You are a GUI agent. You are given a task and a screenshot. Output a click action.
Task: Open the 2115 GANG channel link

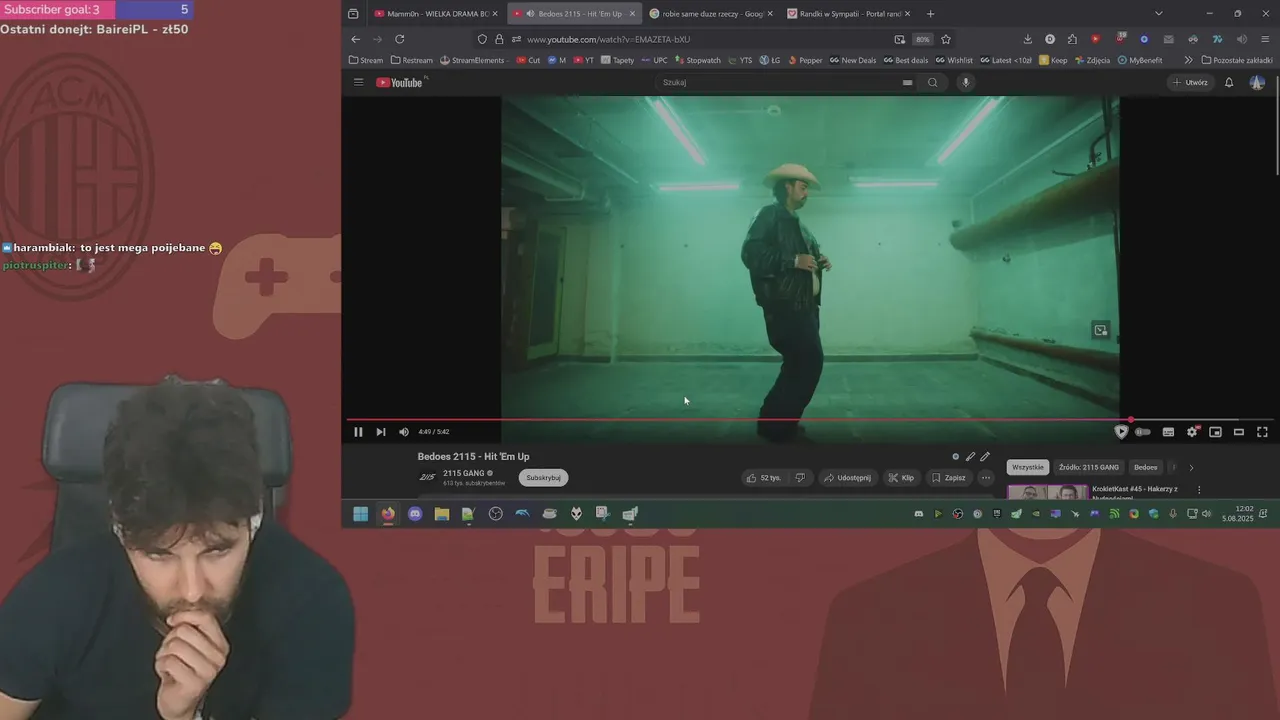tap(464, 473)
